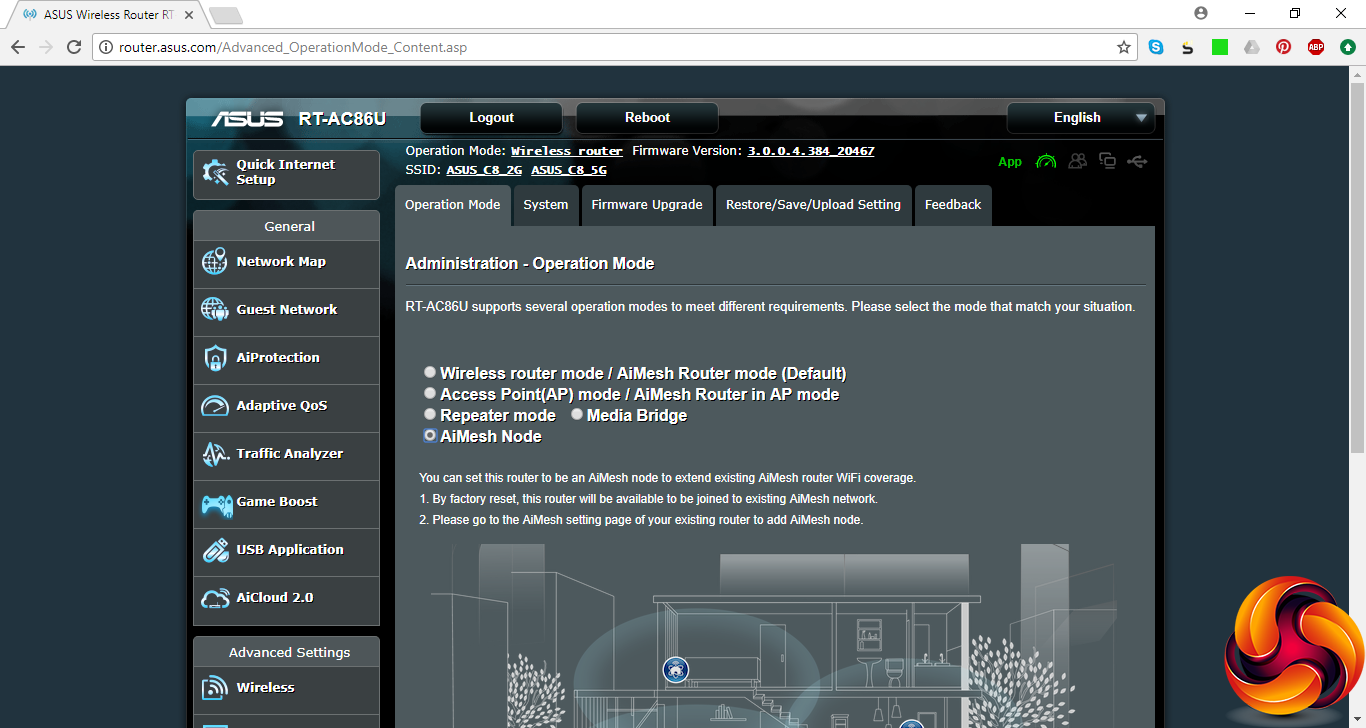The height and width of the screenshot is (728, 1366).
Task: Open the AiProtection page
Action: click(286, 359)
